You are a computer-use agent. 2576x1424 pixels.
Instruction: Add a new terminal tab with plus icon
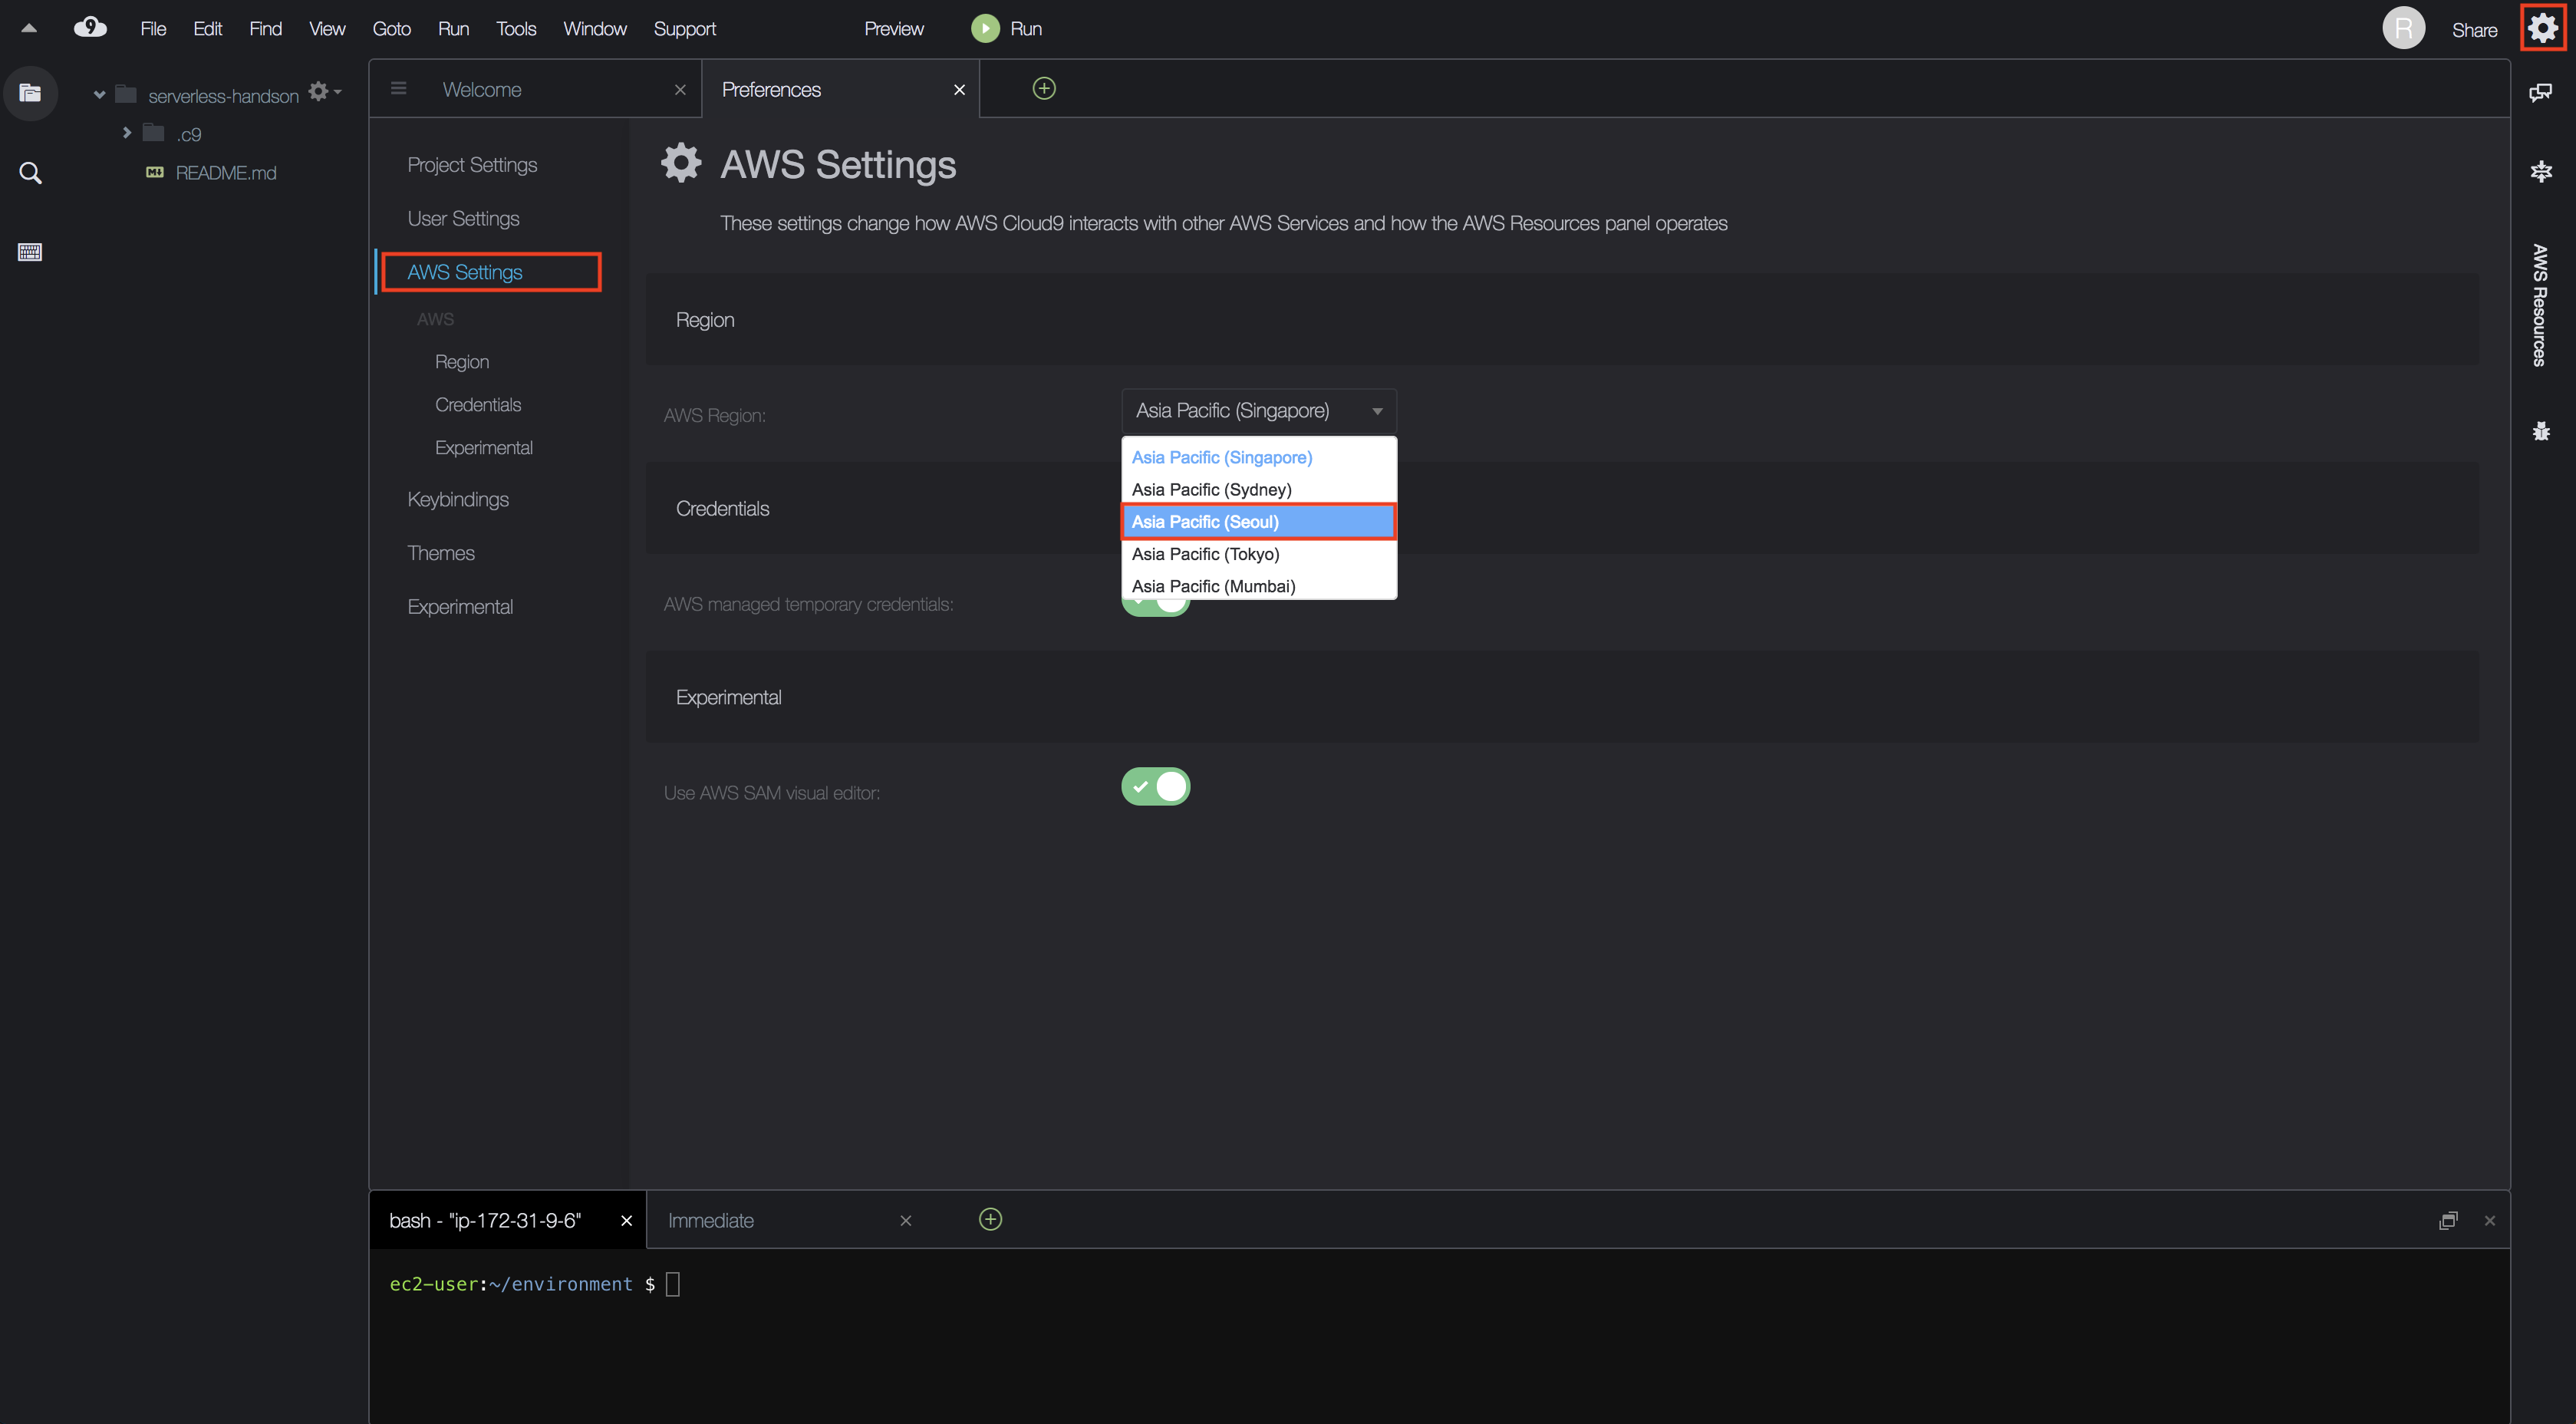point(990,1219)
